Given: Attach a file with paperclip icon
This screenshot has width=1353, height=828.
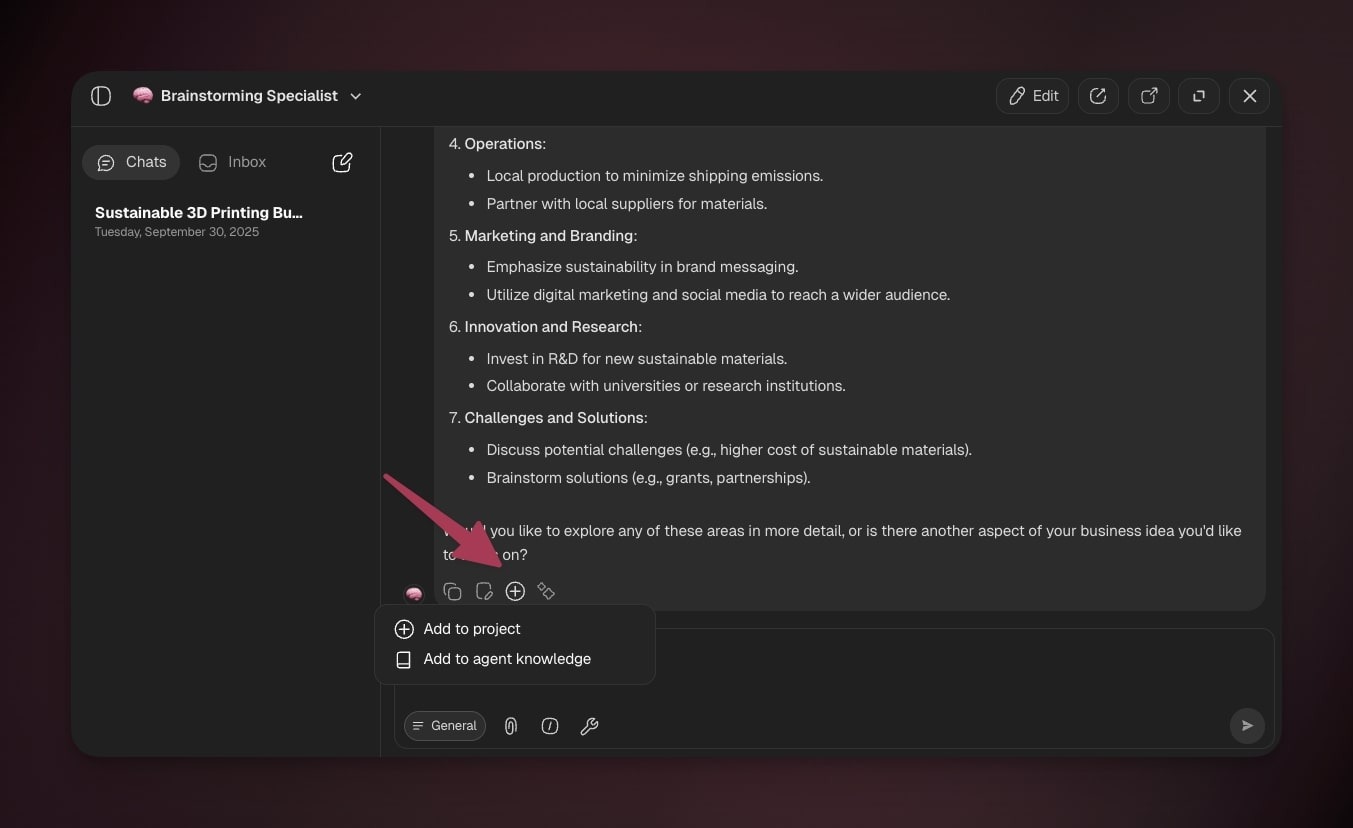Looking at the screenshot, I should 511,726.
